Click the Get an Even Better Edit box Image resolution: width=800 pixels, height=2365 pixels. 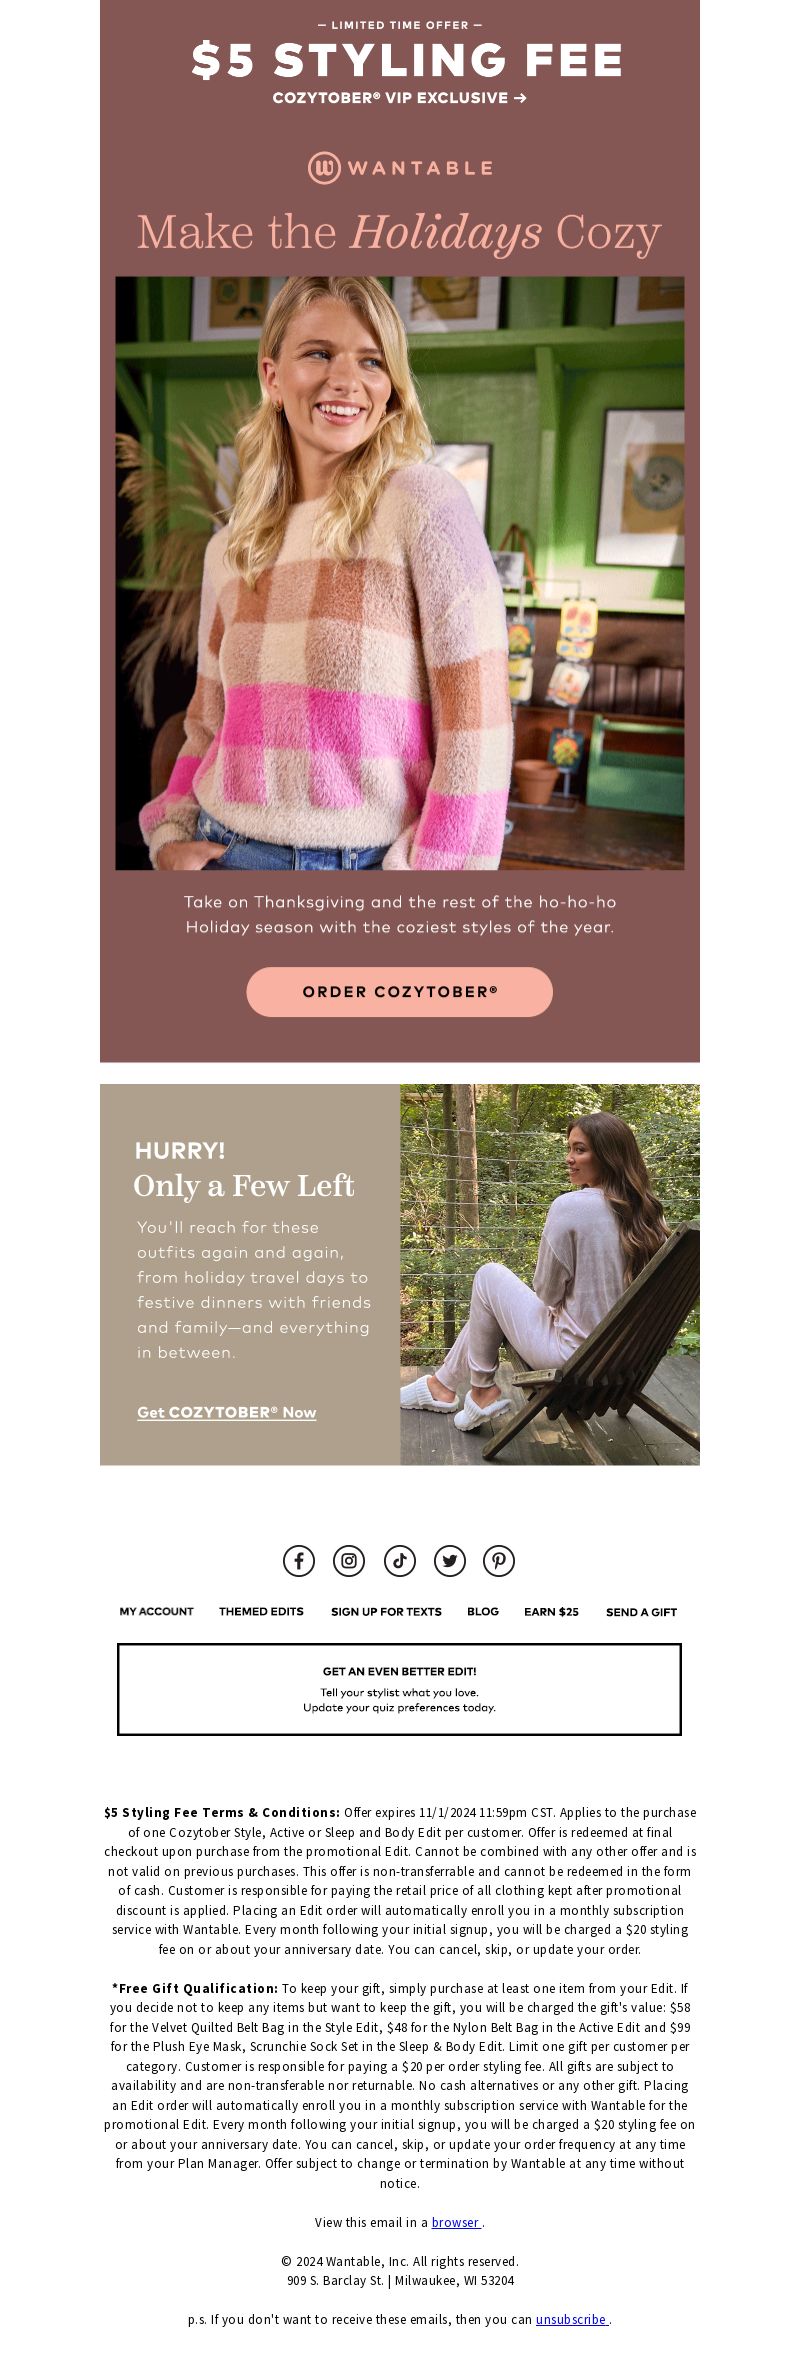[x=399, y=1689]
